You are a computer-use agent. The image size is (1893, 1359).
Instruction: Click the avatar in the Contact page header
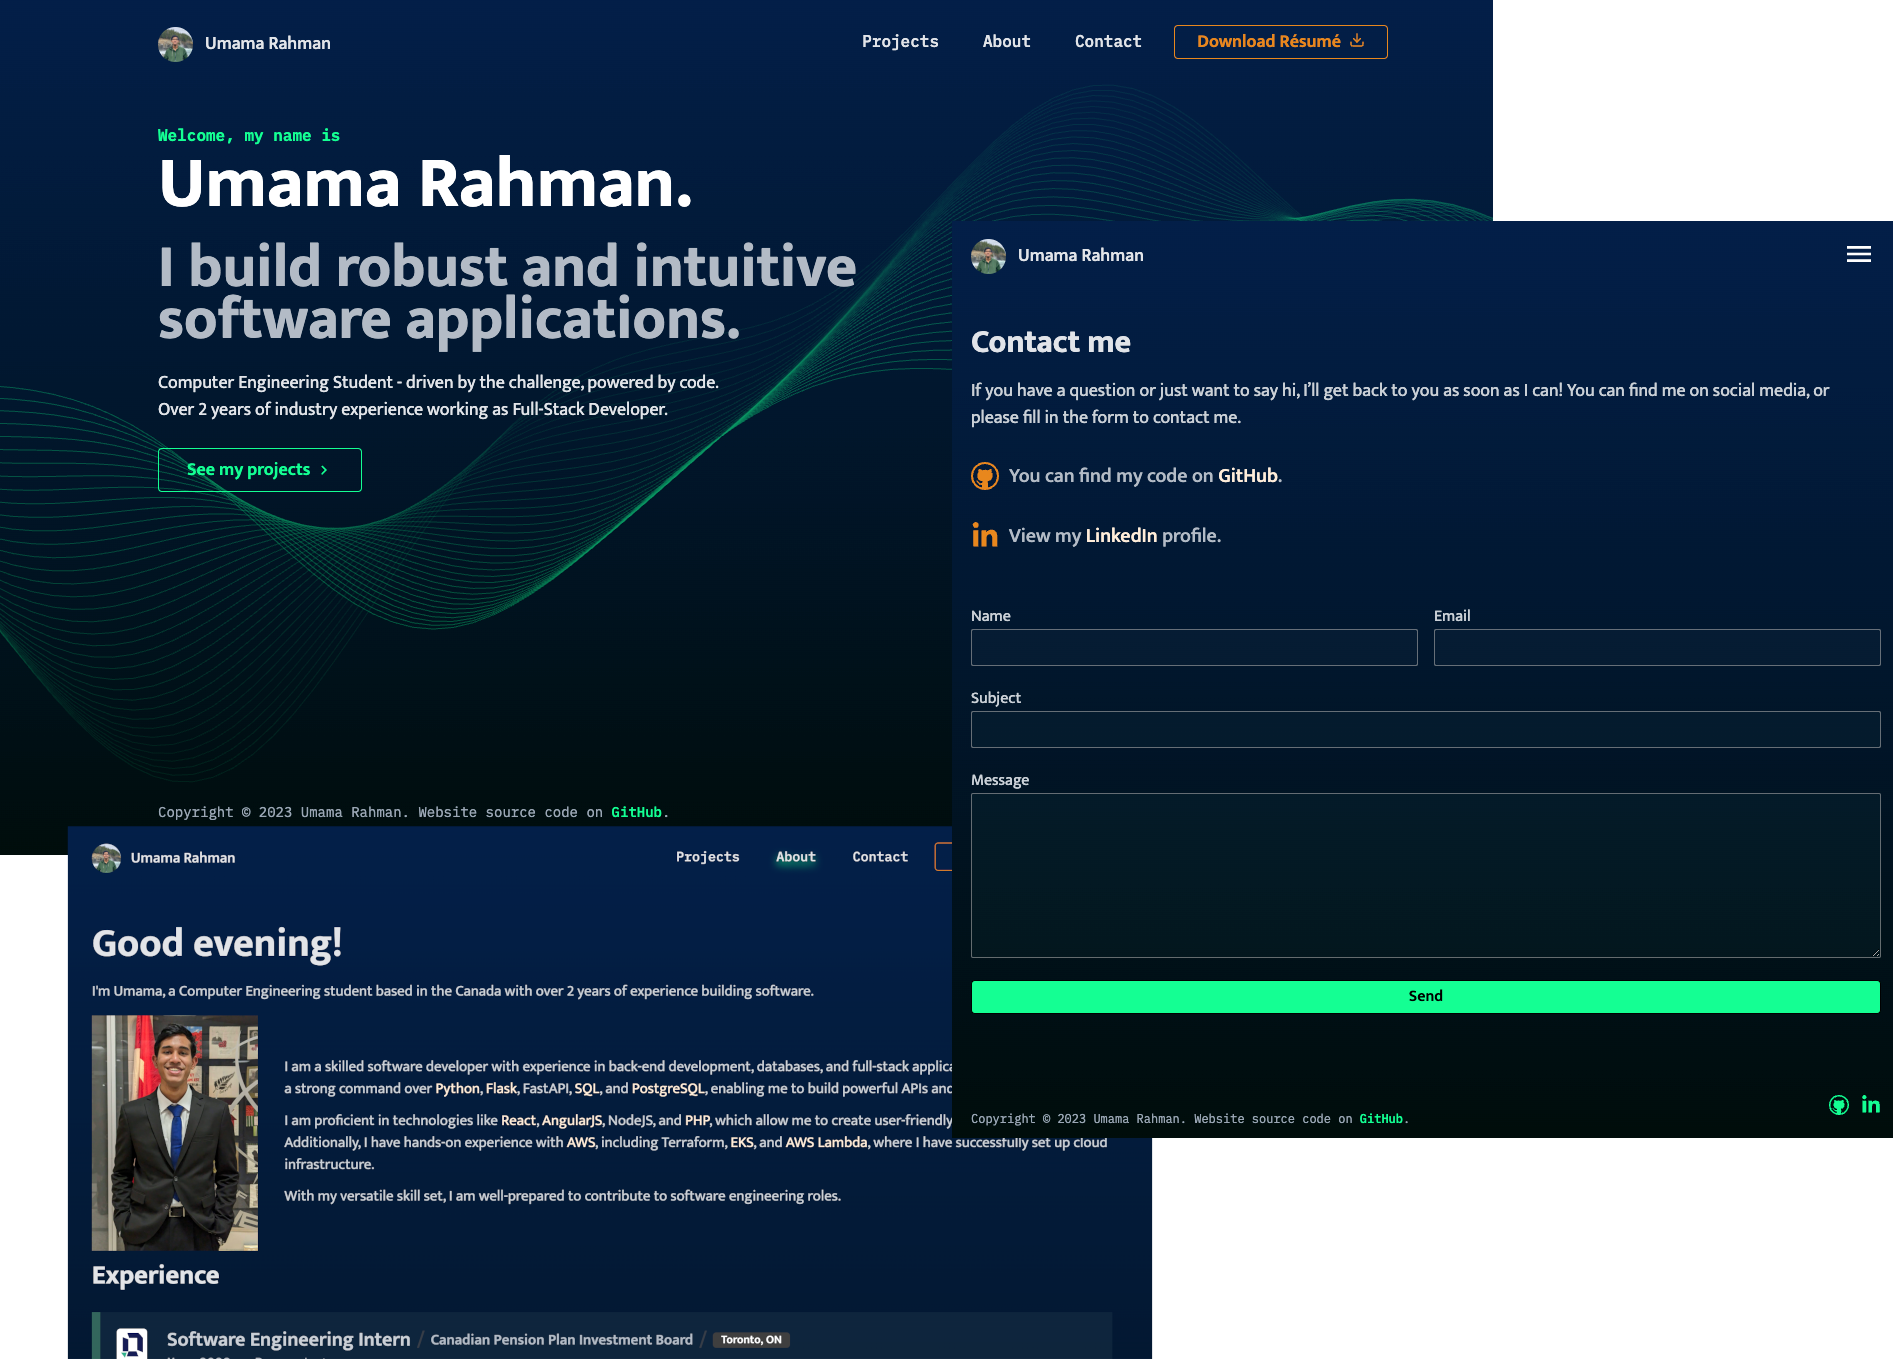[988, 256]
